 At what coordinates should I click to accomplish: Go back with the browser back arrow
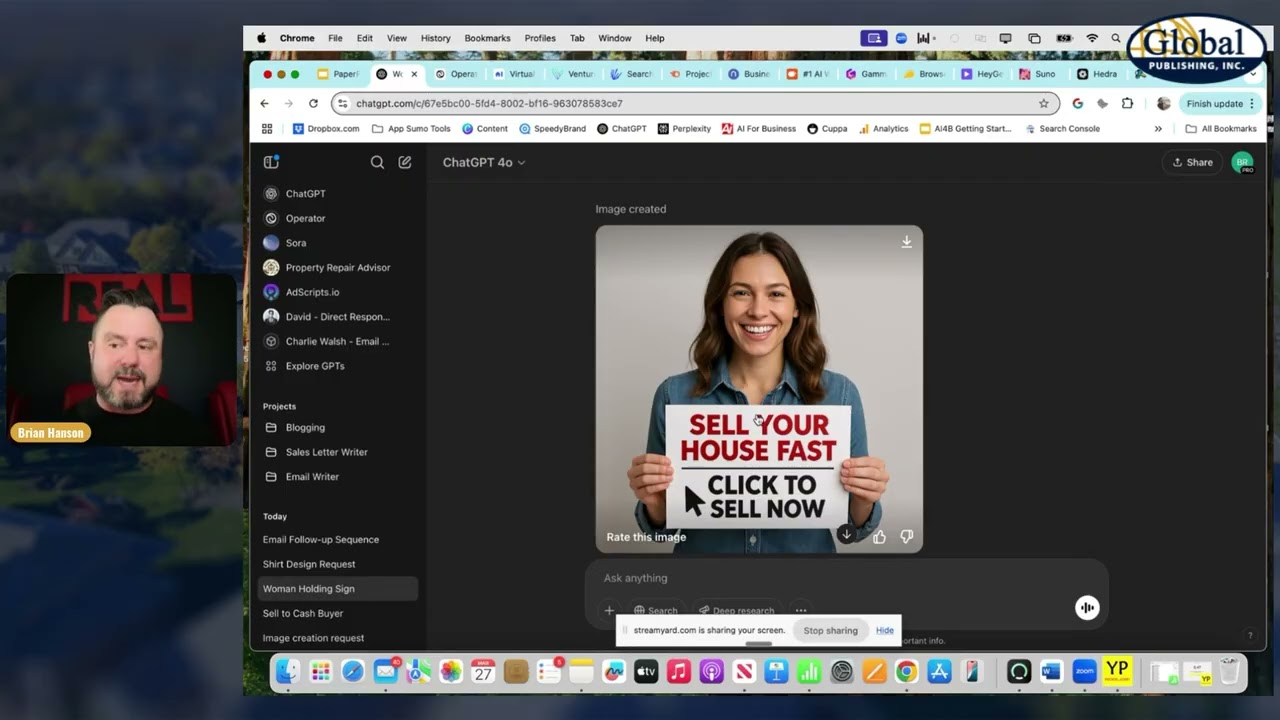[x=264, y=103]
